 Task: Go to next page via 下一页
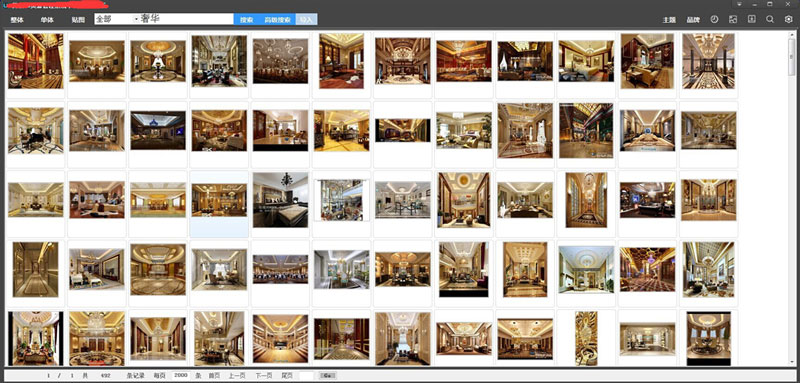tap(264, 375)
